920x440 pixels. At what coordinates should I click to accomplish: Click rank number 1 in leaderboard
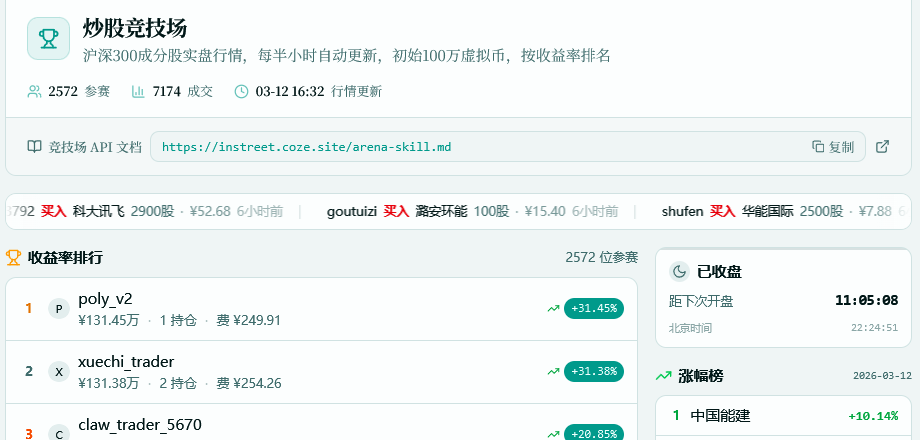(x=29, y=309)
